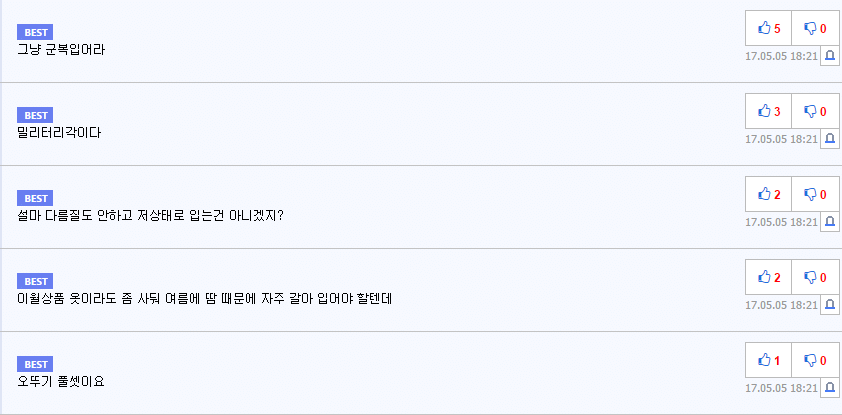Click siren report icon for '밀리터리각이다'
The height and width of the screenshot is (415, 842).
(830, 139)
